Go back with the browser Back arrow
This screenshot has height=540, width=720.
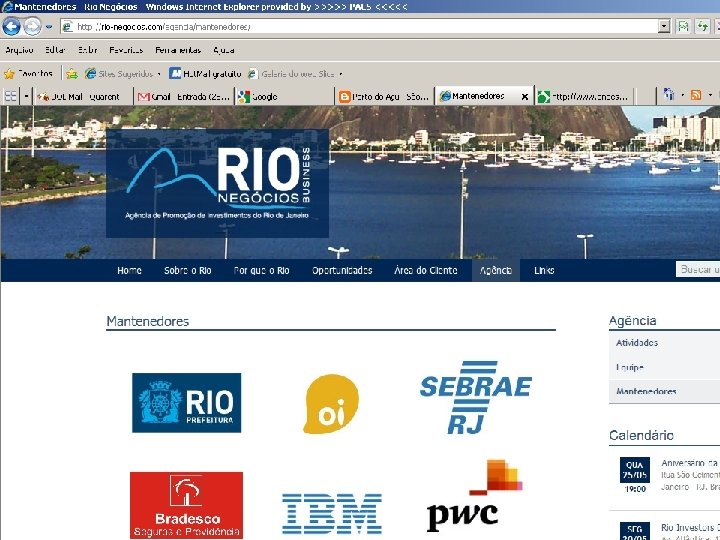click(x=11, y=27)
